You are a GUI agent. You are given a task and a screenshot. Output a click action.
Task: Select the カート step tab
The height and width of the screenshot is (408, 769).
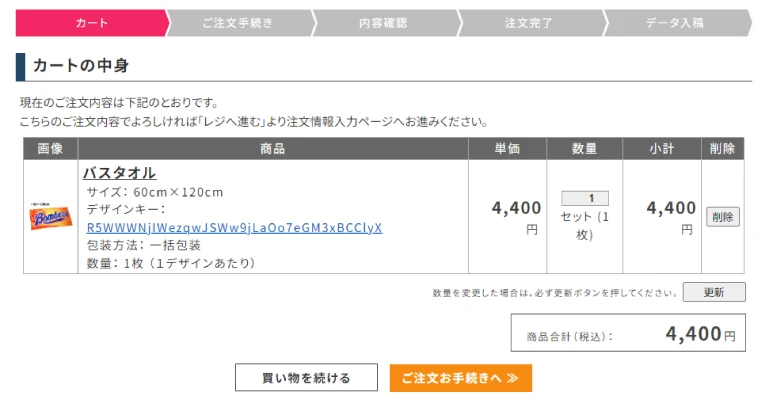coord(91,23)
